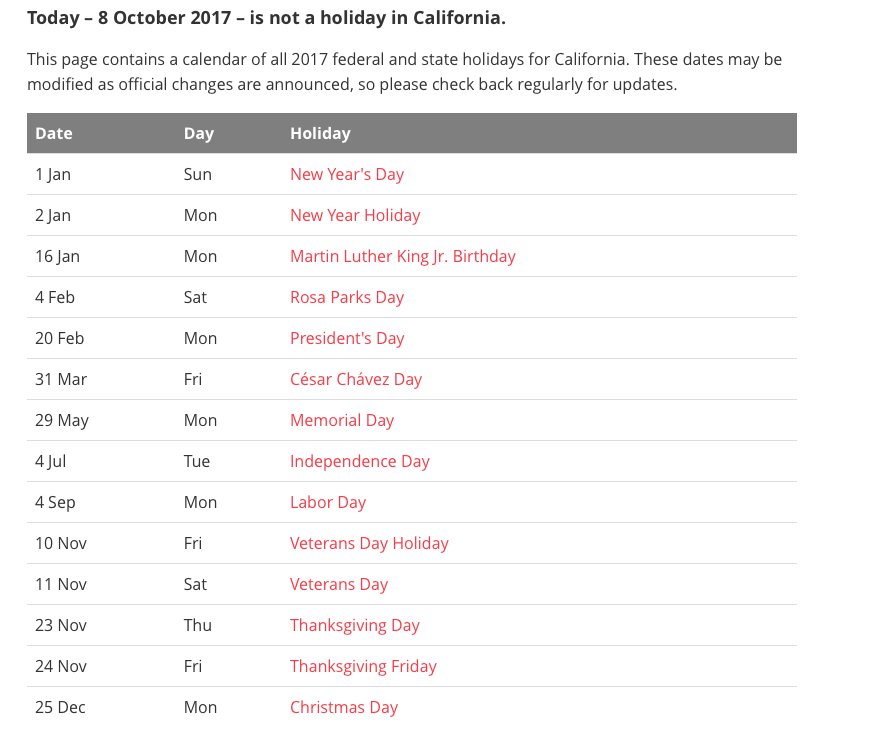Open the Thanksgiving Friday link
894x732 pixels.
coord(363,667)
